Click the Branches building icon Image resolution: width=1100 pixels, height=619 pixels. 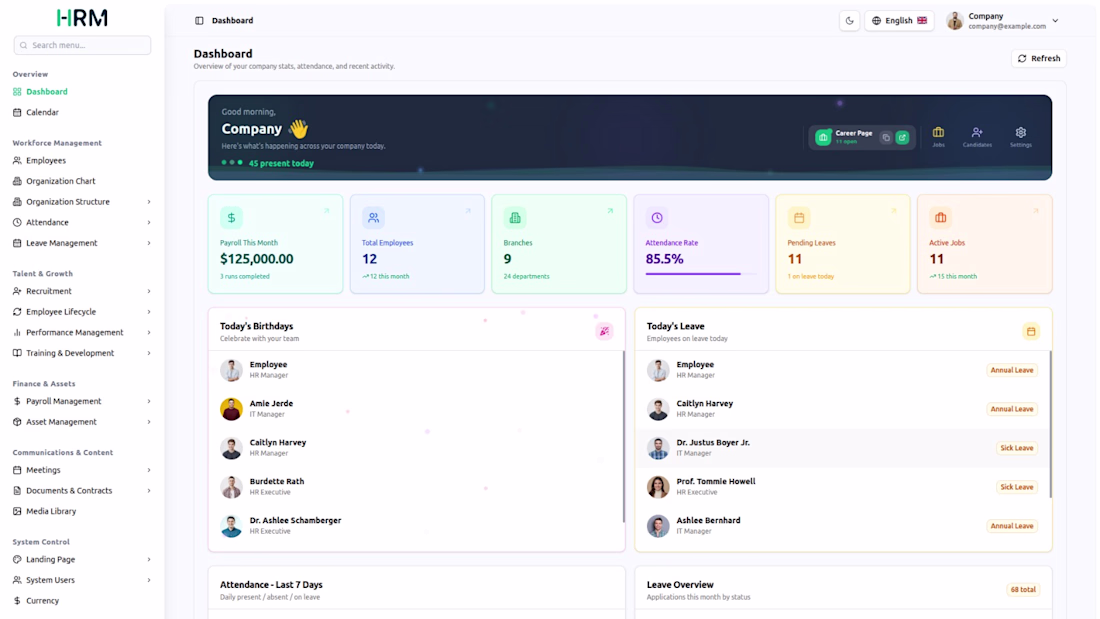pyautogui.click(x=515, y=218)
